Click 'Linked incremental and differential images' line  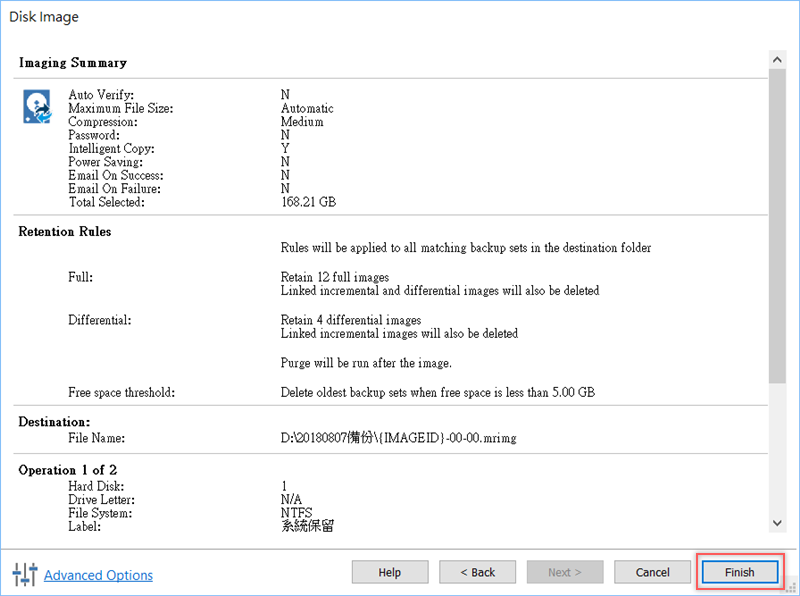click(440, 290)
